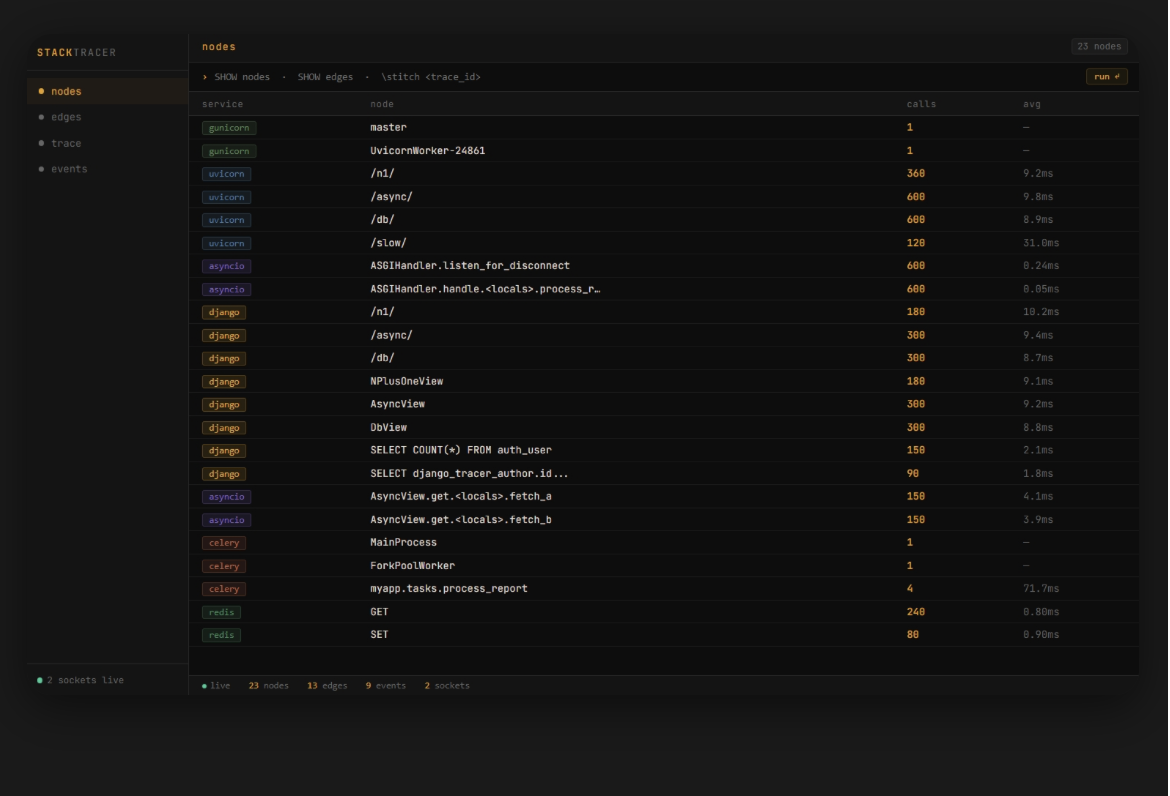This screenshot has width=1170, height=796.
Task: Open the events sidebar item
Action: [107, 169]
